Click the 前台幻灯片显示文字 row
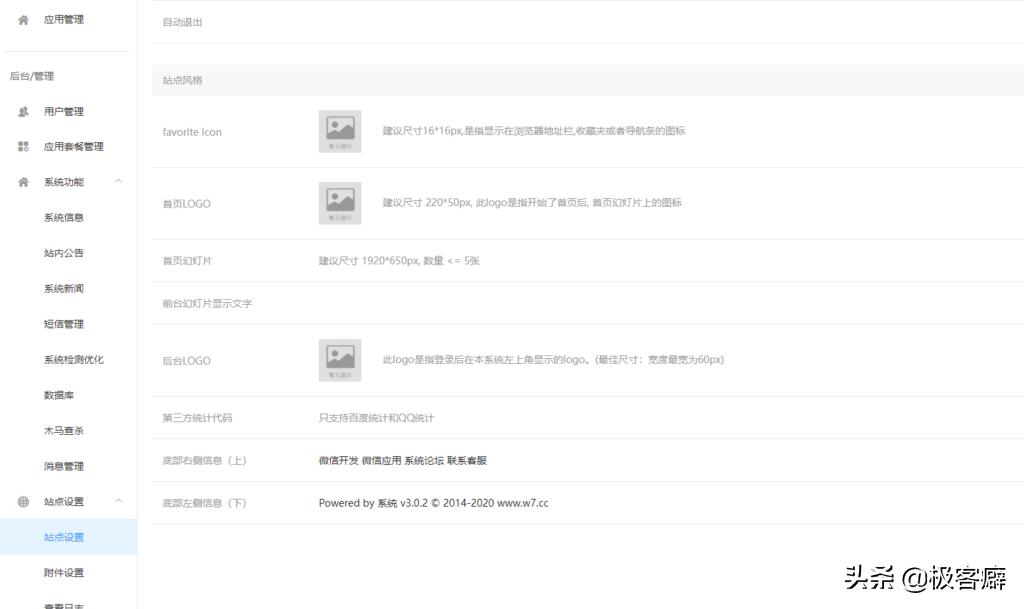The height and width of the screenshot is (609, 1024). click(588, 304)
